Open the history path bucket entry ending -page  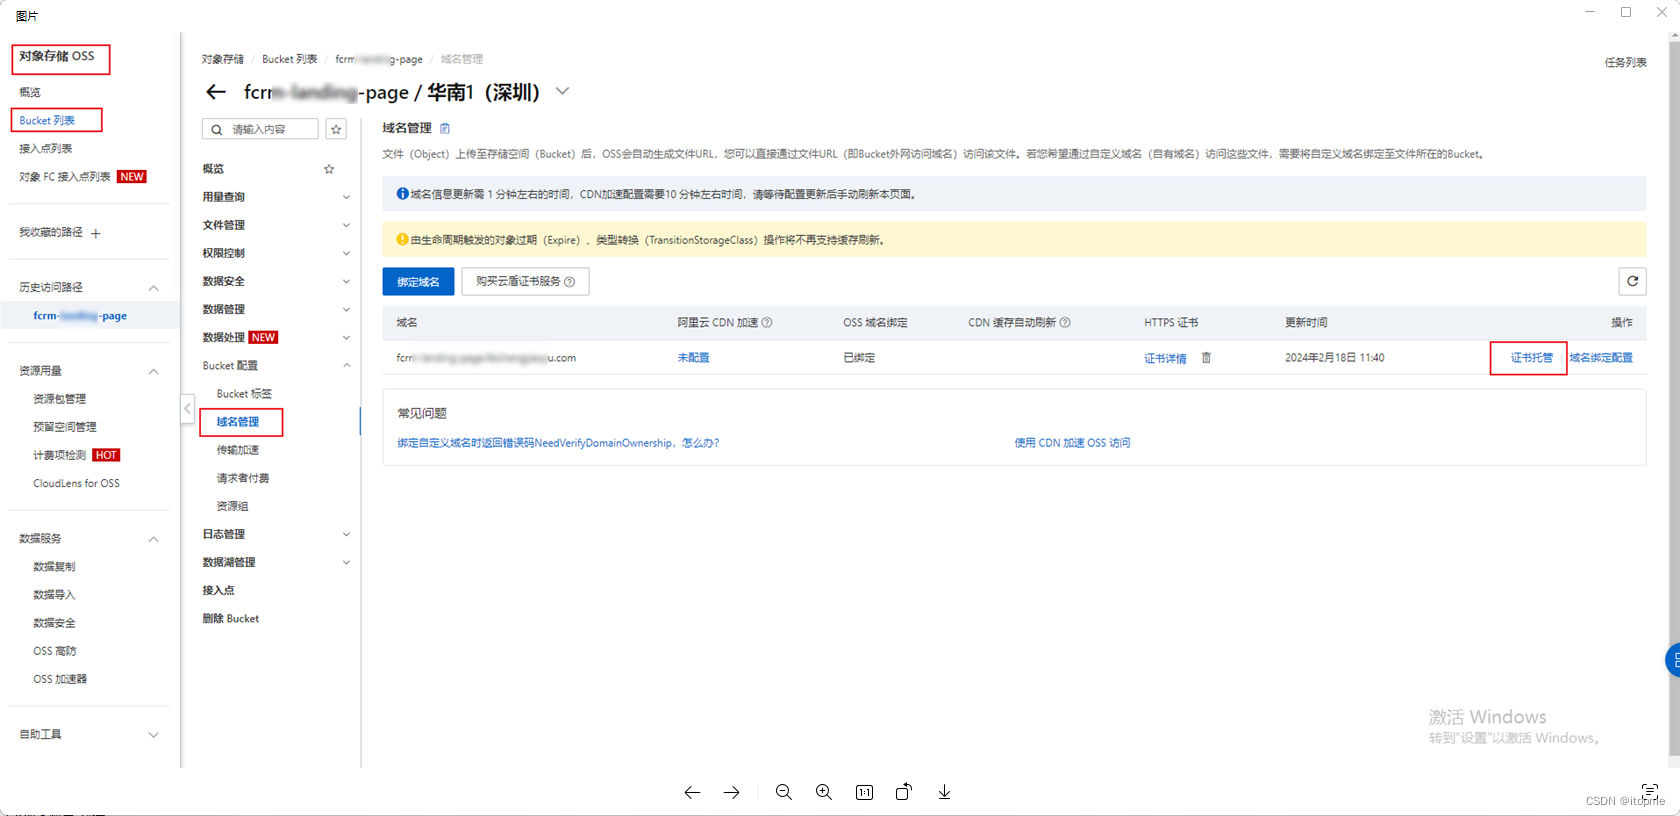point(80,315)
